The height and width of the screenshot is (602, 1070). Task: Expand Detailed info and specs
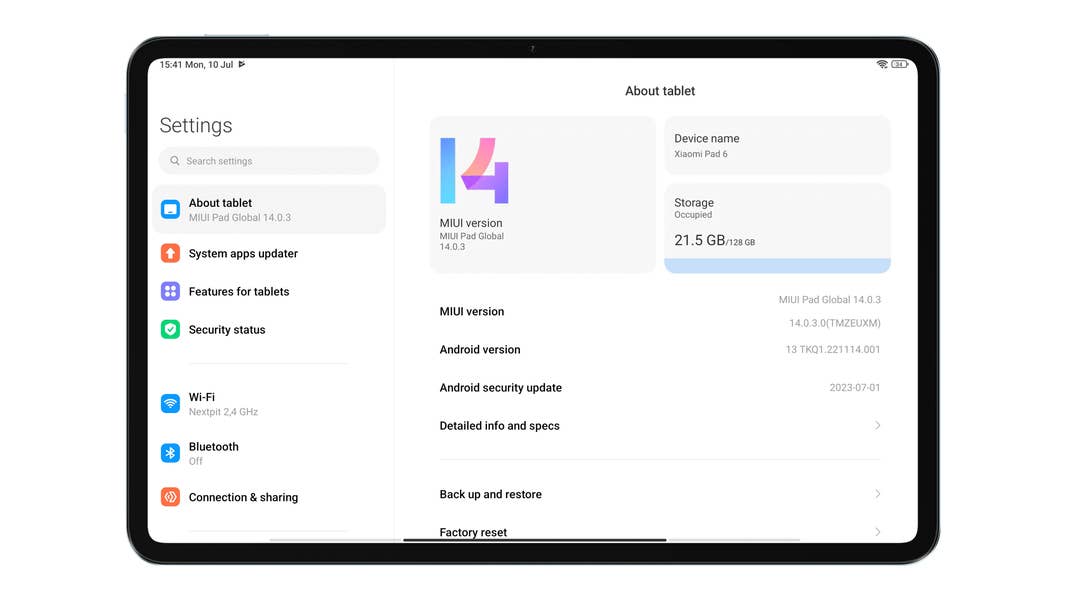660,425
